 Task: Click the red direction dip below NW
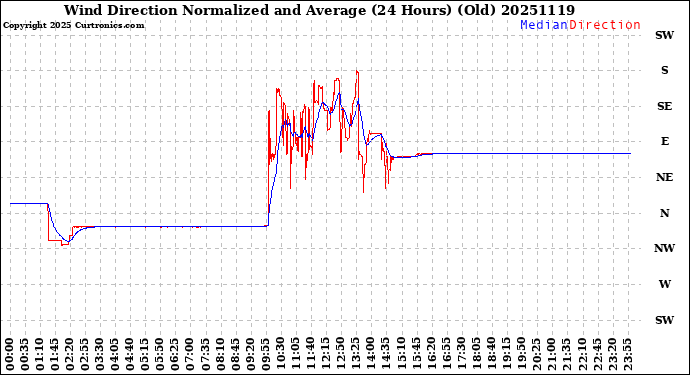coord(65,244)
